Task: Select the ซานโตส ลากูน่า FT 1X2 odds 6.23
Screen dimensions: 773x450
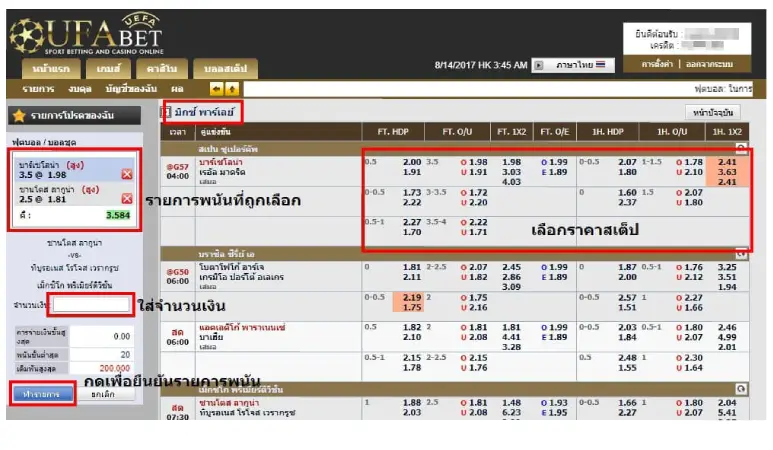Action: [x=512, y=413]
